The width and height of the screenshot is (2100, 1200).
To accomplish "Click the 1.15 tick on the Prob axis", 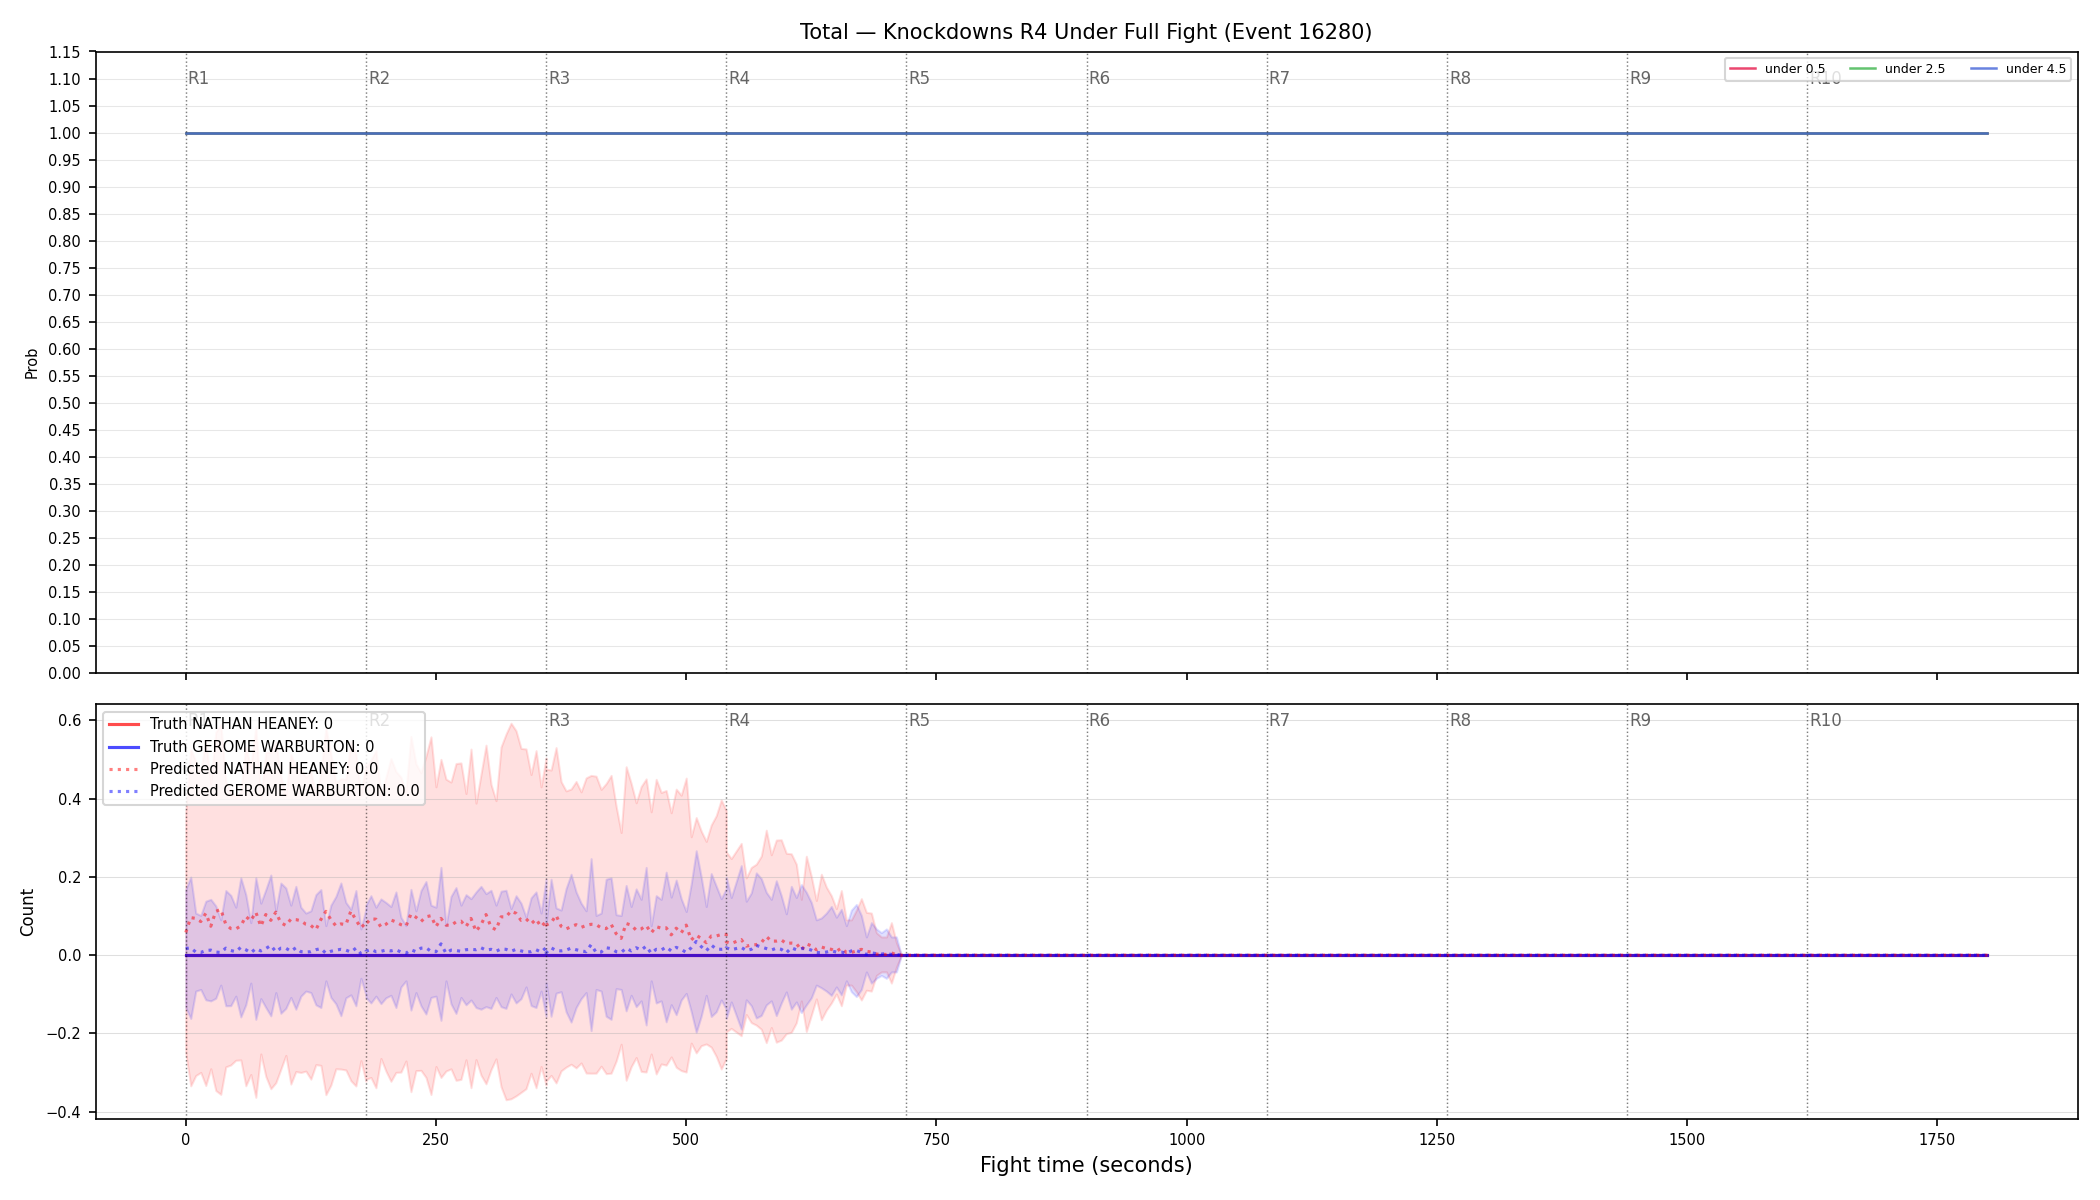I will pos(65,53).
